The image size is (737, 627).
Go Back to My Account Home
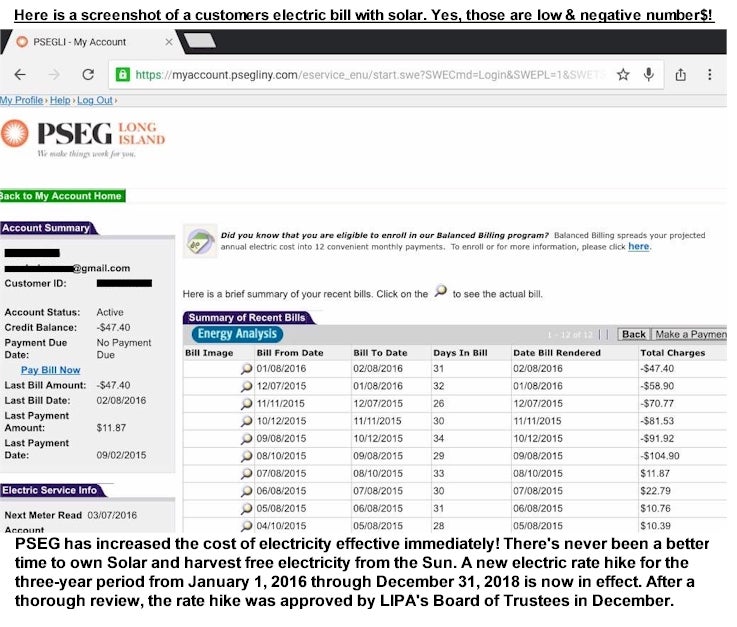62,196
